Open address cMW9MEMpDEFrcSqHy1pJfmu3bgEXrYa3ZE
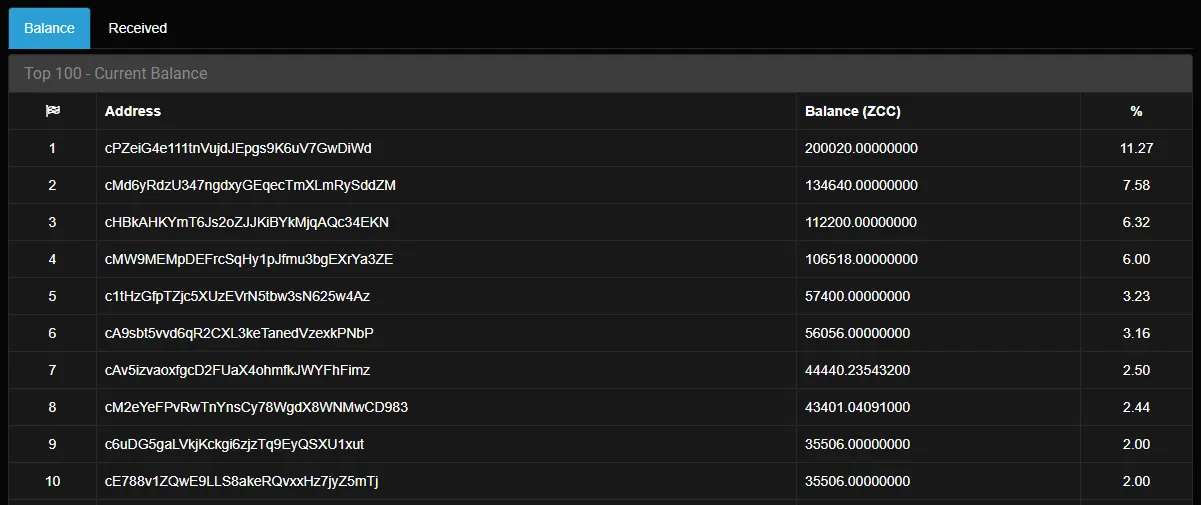 point(249,259)
